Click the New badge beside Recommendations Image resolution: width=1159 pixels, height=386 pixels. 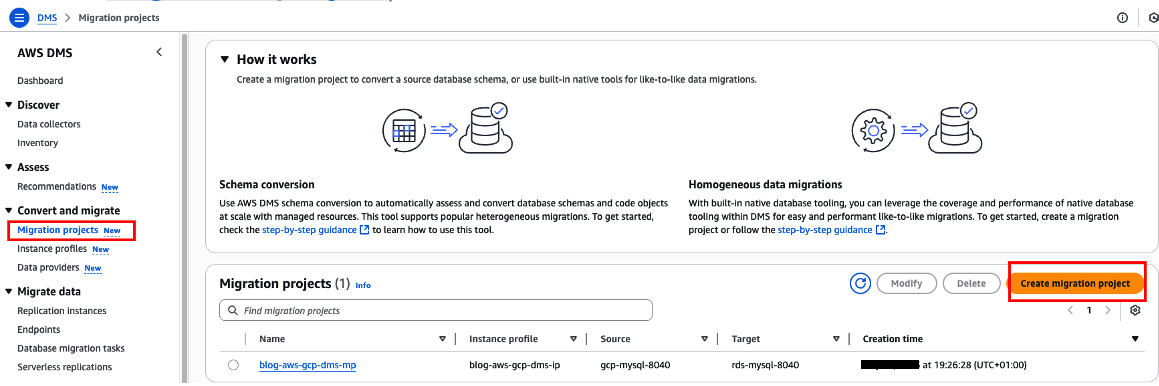point(109,187)
